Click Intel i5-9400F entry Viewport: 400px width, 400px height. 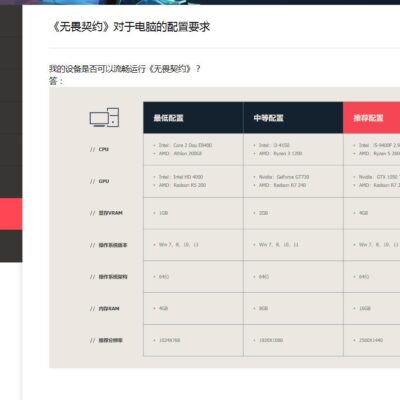(379, 145)
